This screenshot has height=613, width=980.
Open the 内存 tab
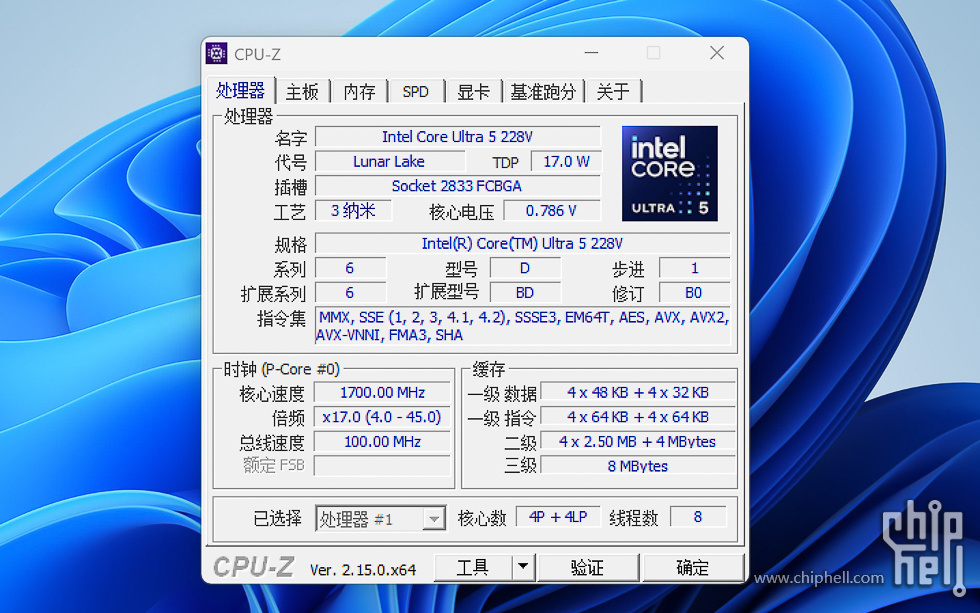tap(359, 92)
